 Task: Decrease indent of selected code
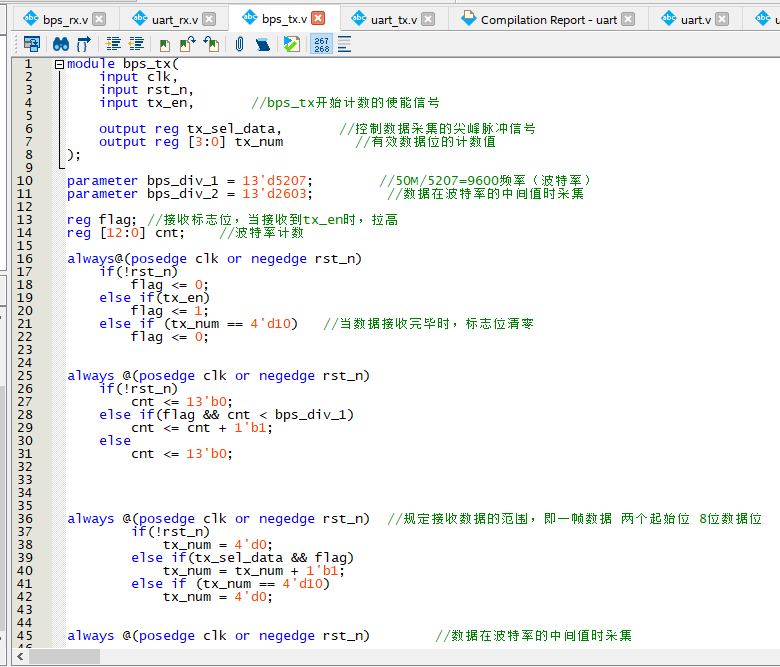(x=136, y=44)
